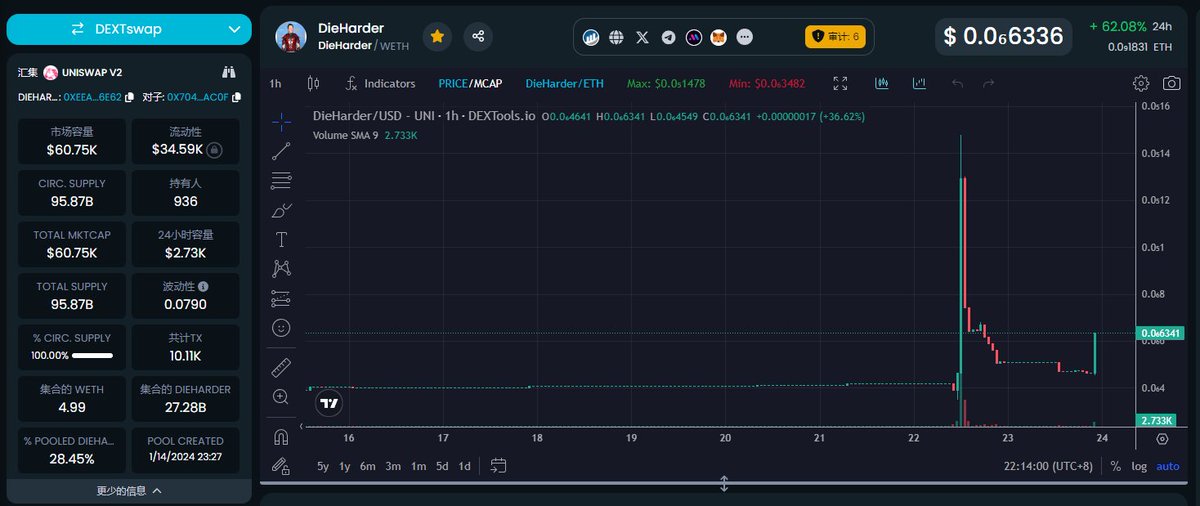
Task: Toggle lock all drawing tools
Action: [x=282, y=466]
